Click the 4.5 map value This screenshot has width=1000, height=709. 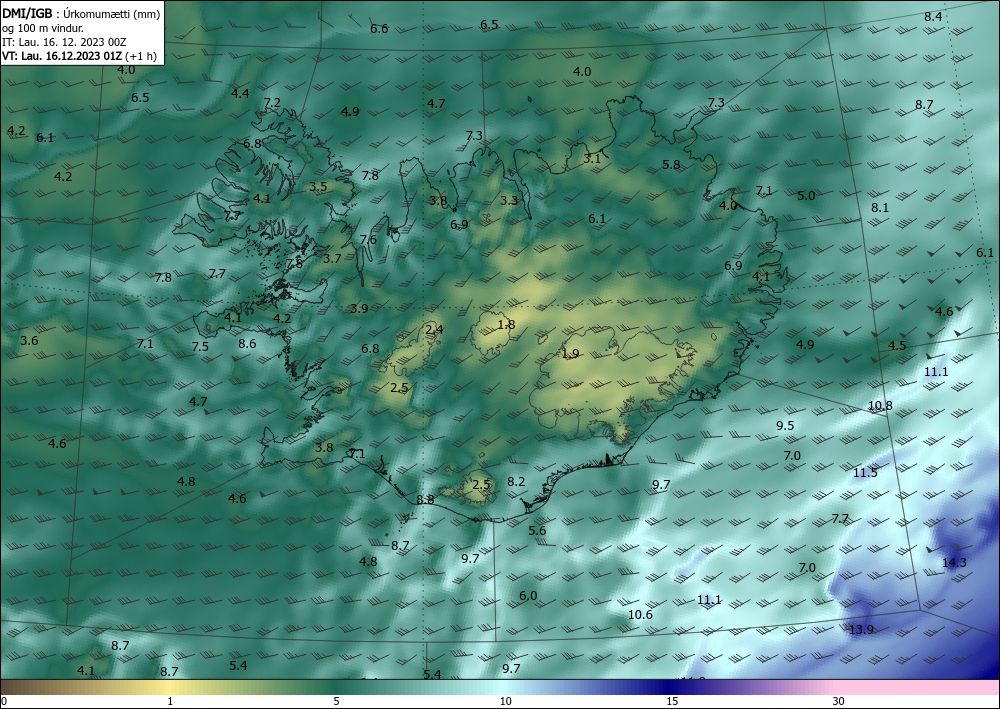pos(897,346)
